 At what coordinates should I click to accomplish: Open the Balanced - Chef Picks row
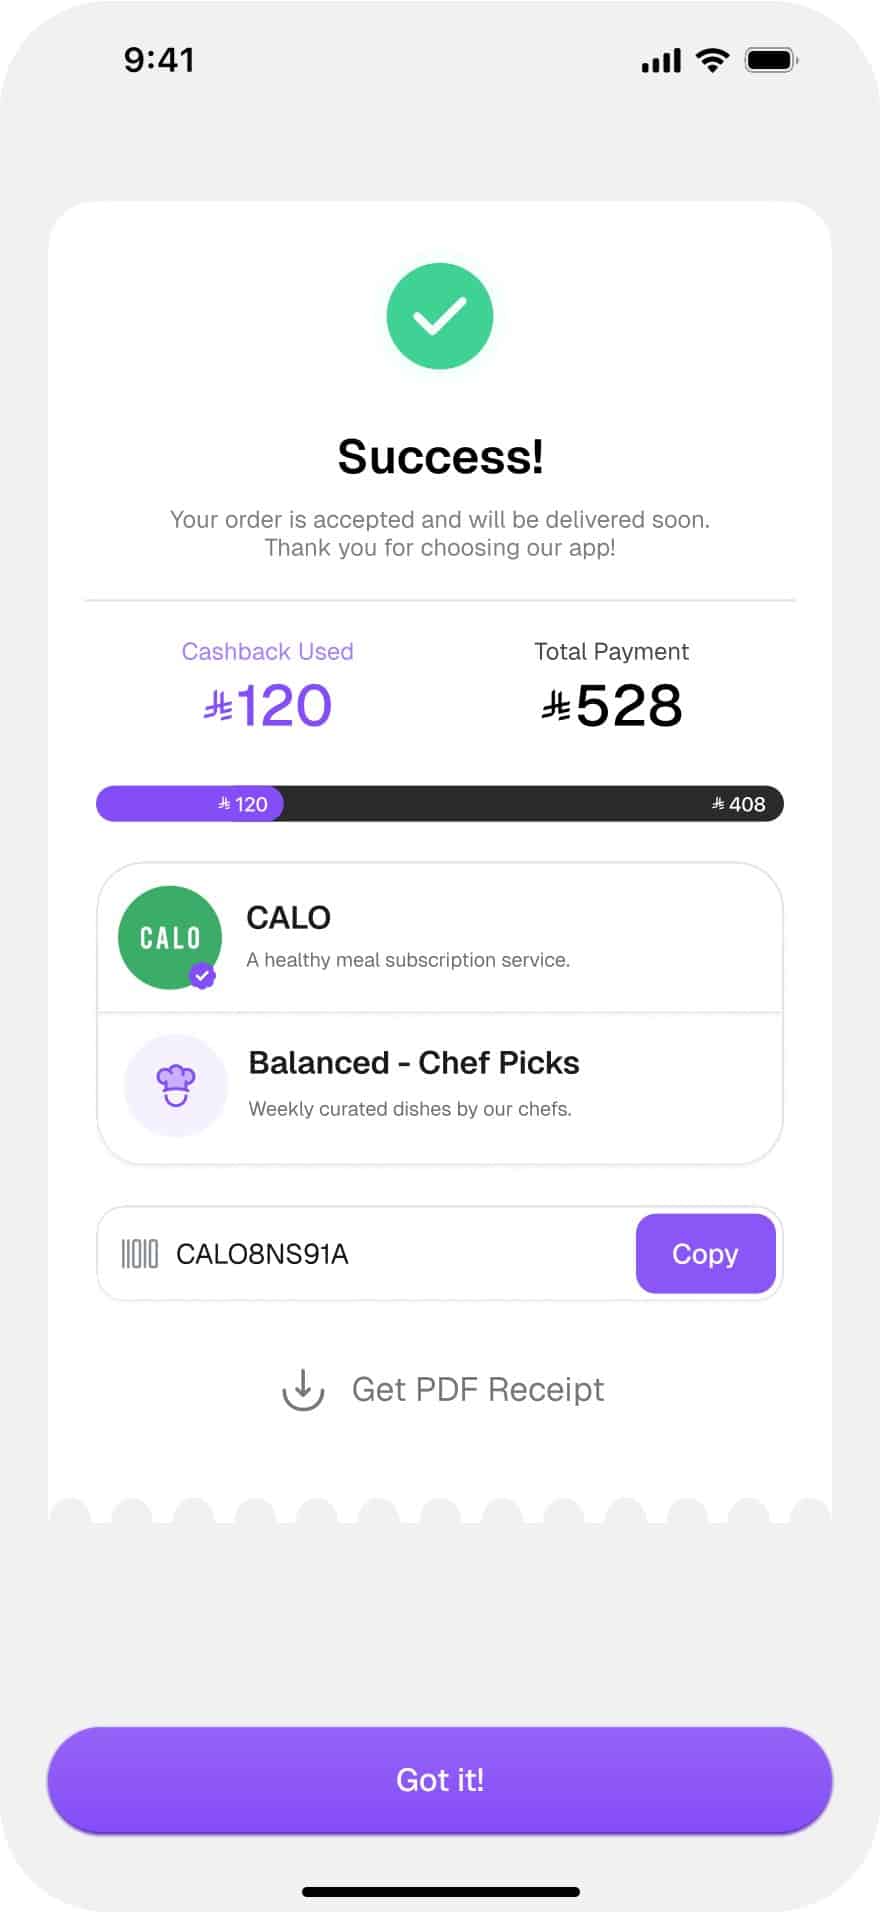440,1085
